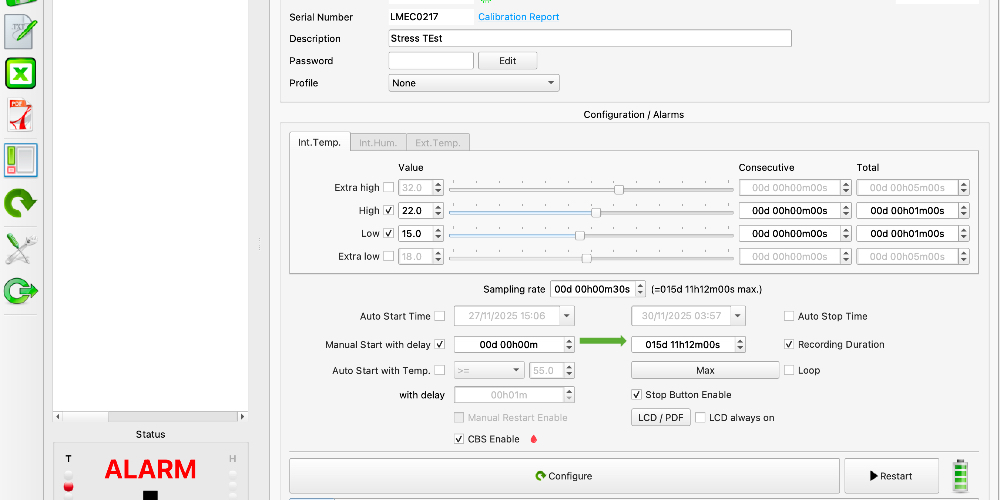The height and width of the screenshot is (500, 1000).
Task: Click the High value 22.0 stepper
Action: [438, 210]
